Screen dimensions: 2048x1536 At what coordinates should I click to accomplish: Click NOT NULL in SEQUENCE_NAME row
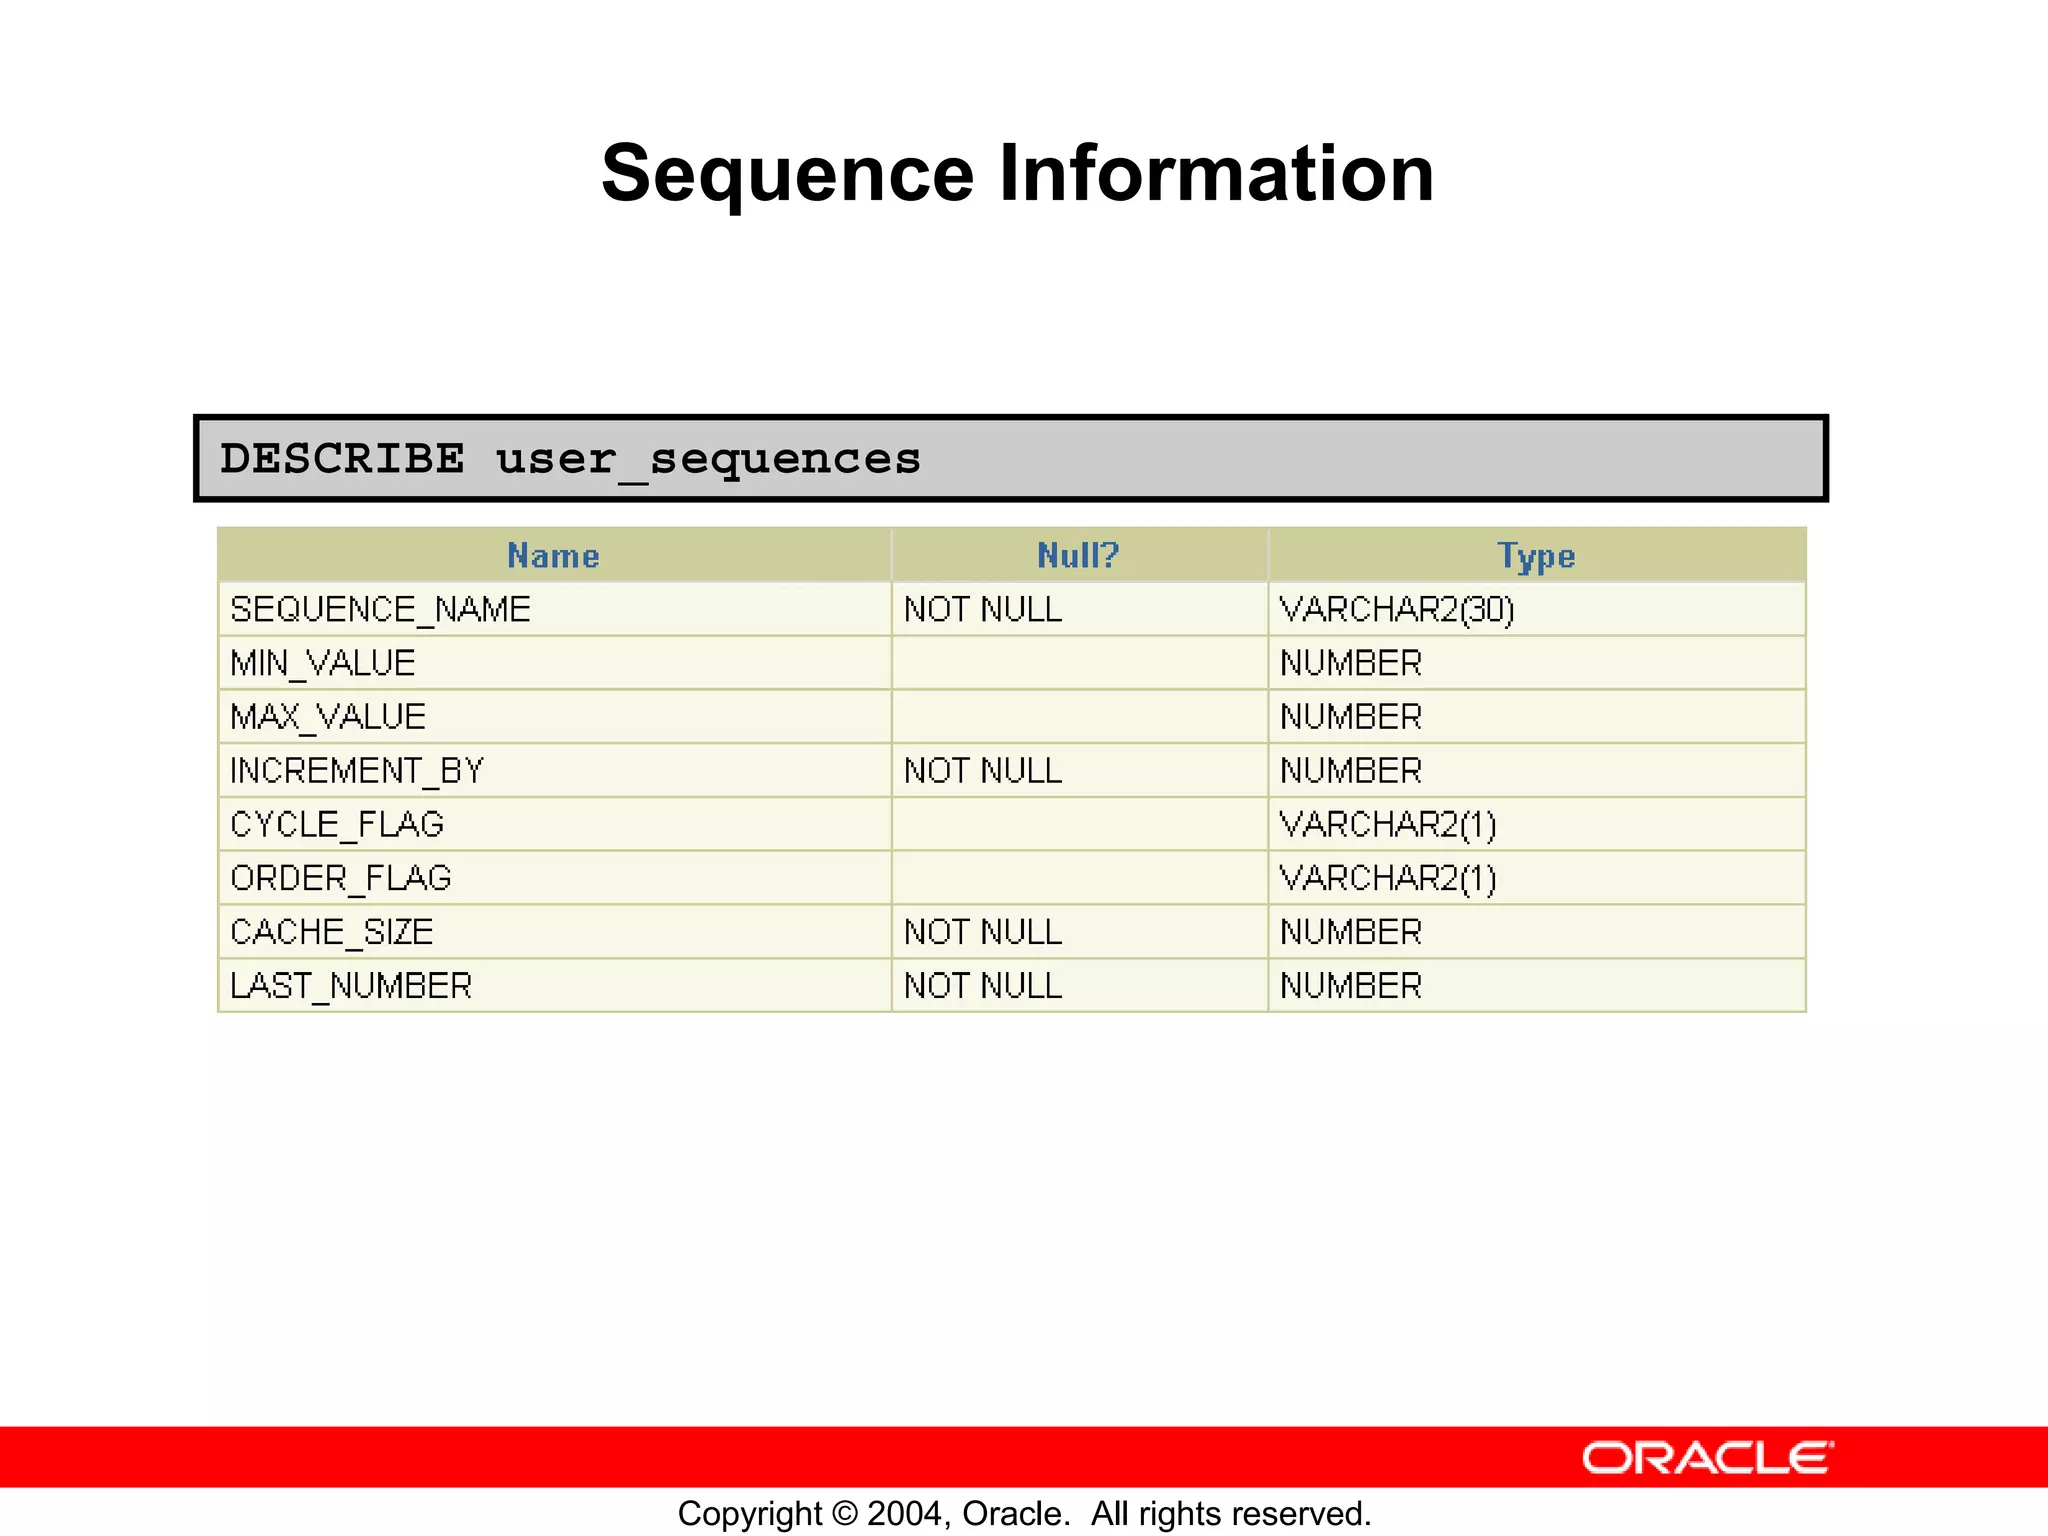(x=983, y=610)
